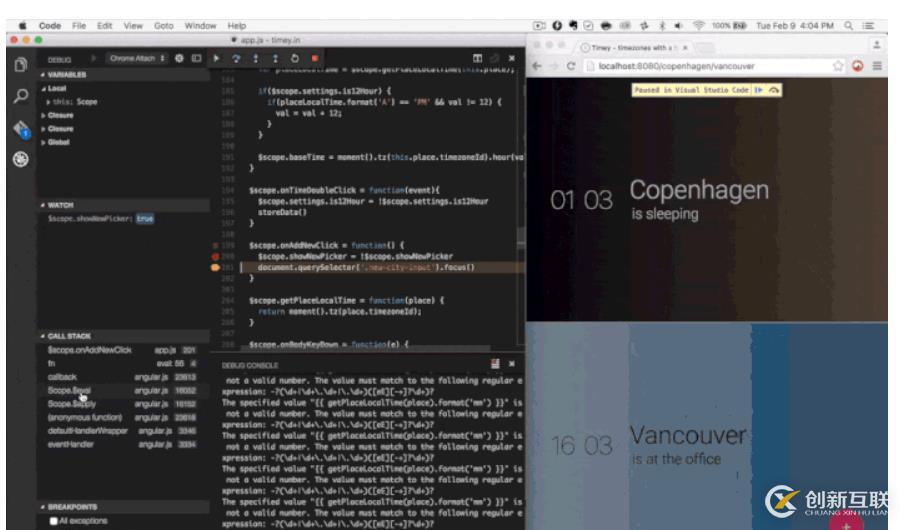
Task: Bookmark page with star icon
Action: [x=838, y=66]
